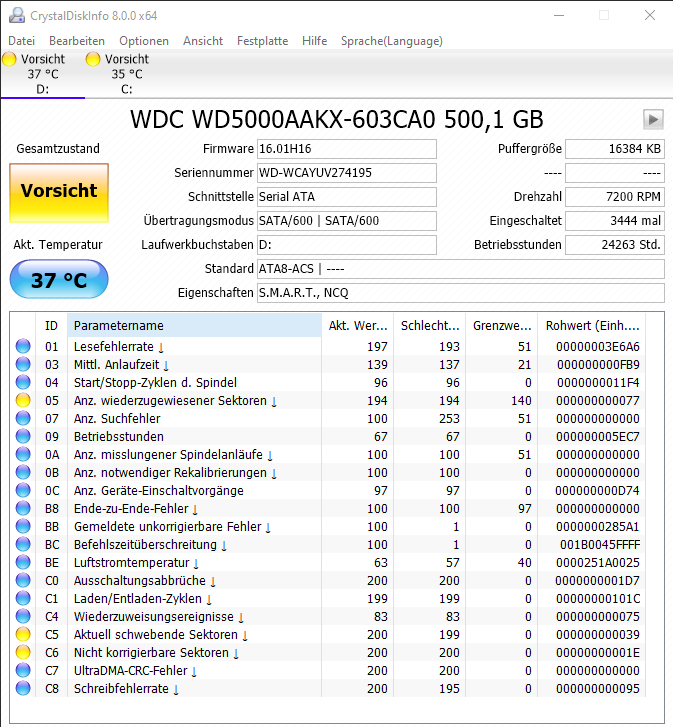Click the blue 37 °C temperature button
Screen dimensions: 673x727
point(59,279)
